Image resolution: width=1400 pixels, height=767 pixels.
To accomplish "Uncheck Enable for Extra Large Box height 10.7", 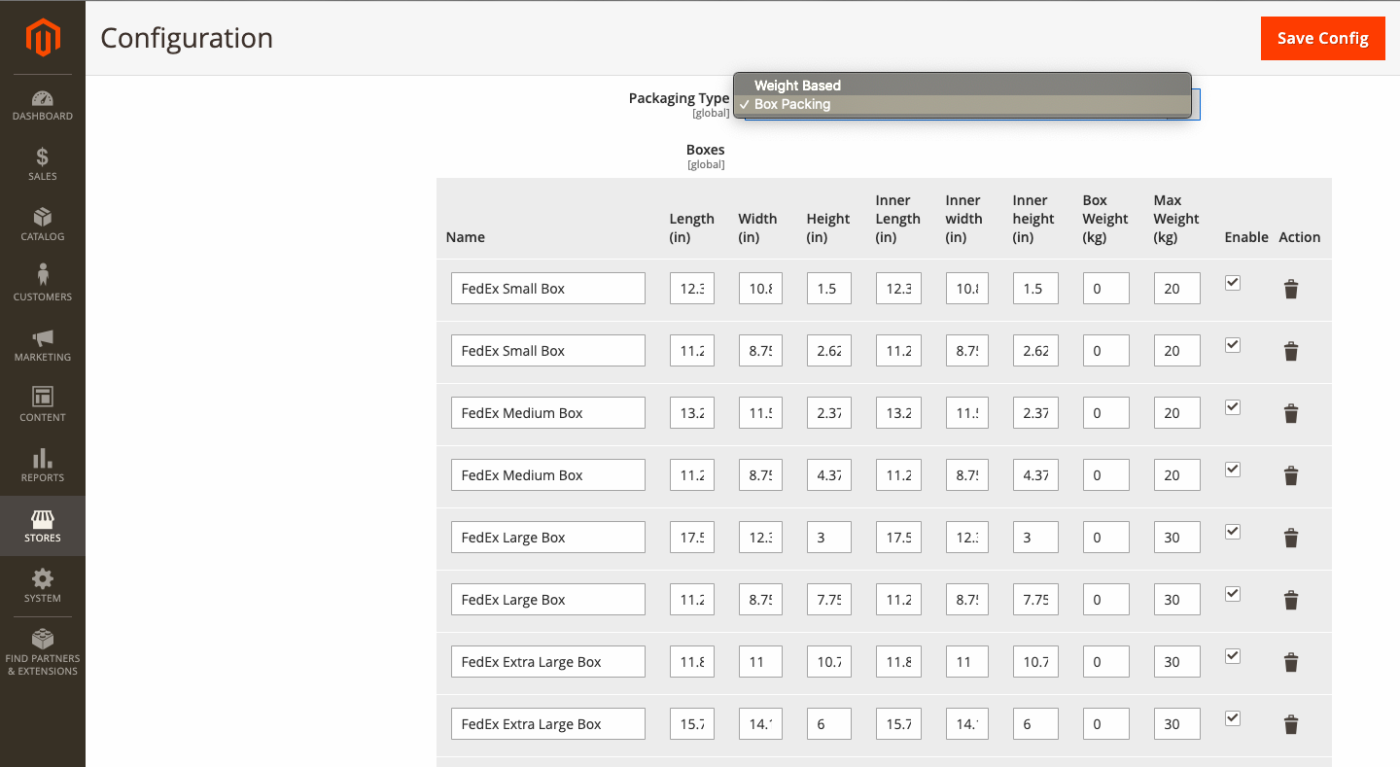I will [x=1233, y=656].
